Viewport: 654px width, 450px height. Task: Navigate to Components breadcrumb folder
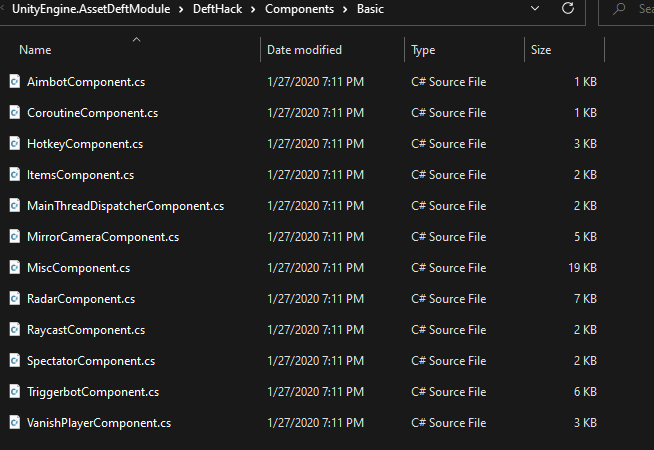coord(299,9)
